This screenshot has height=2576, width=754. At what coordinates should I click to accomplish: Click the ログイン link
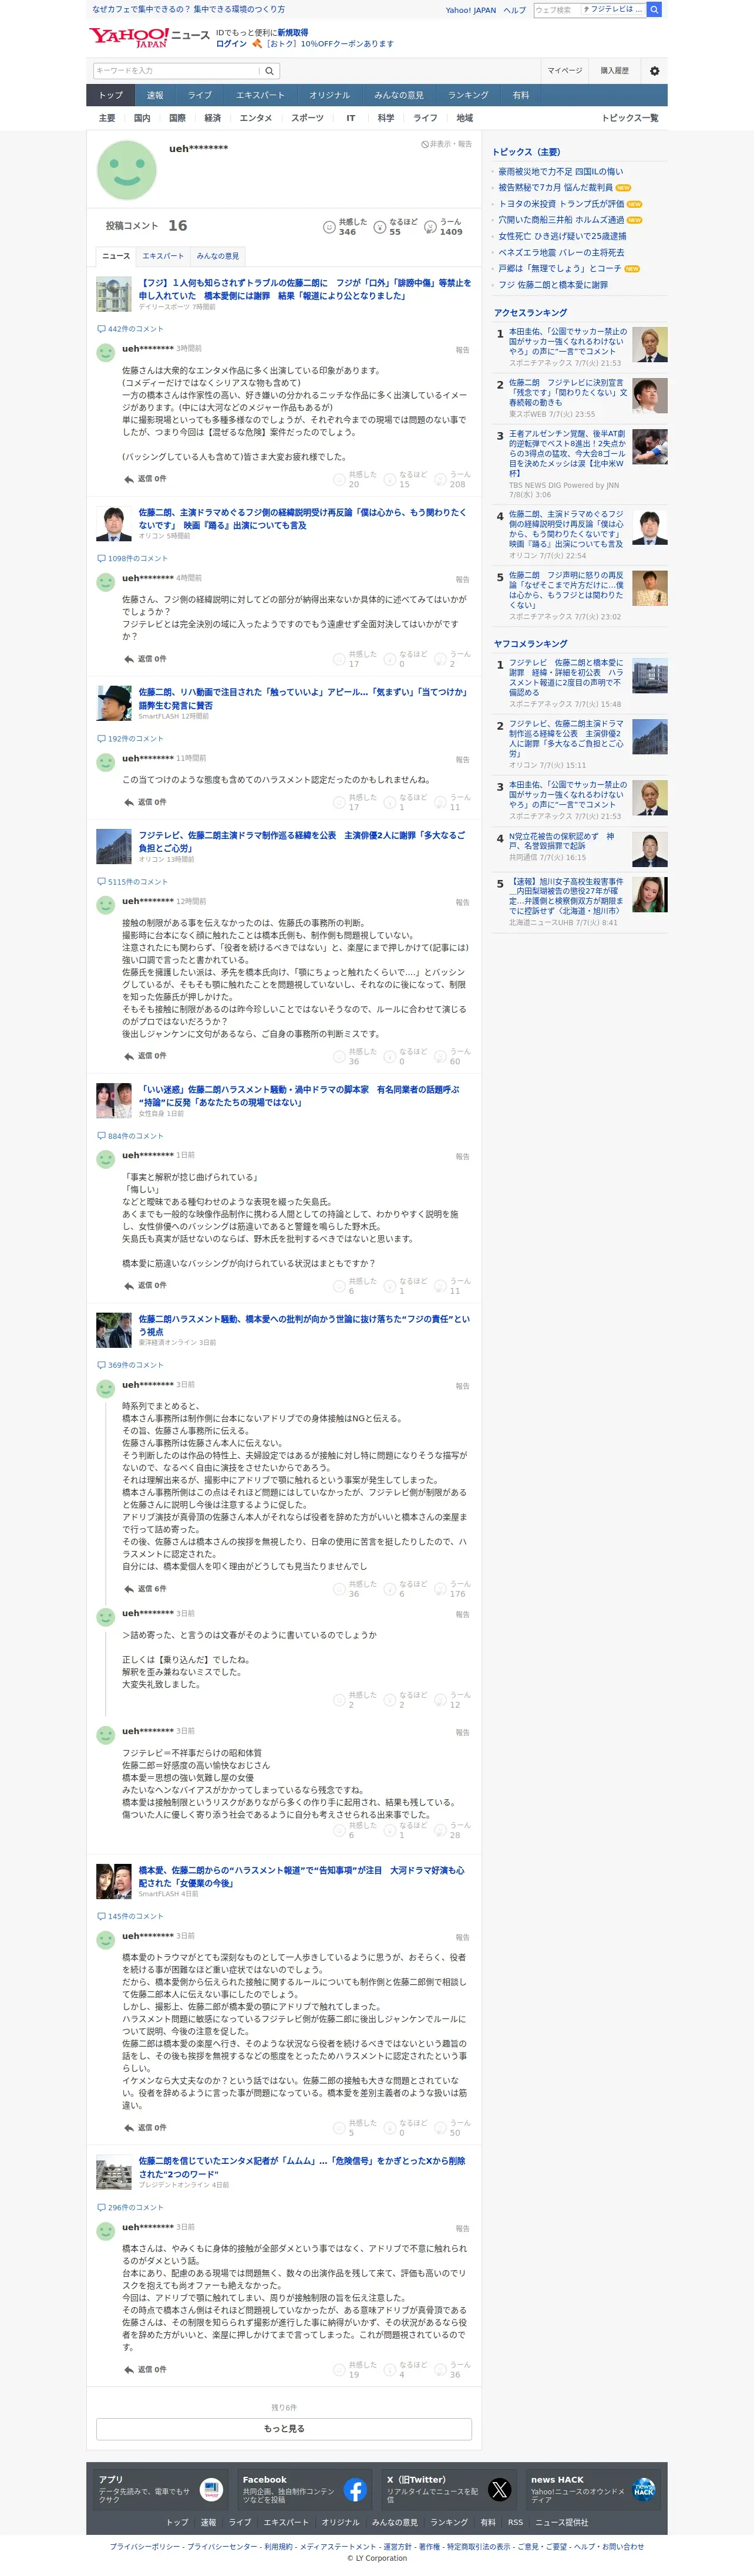click(x=231, y=44)
